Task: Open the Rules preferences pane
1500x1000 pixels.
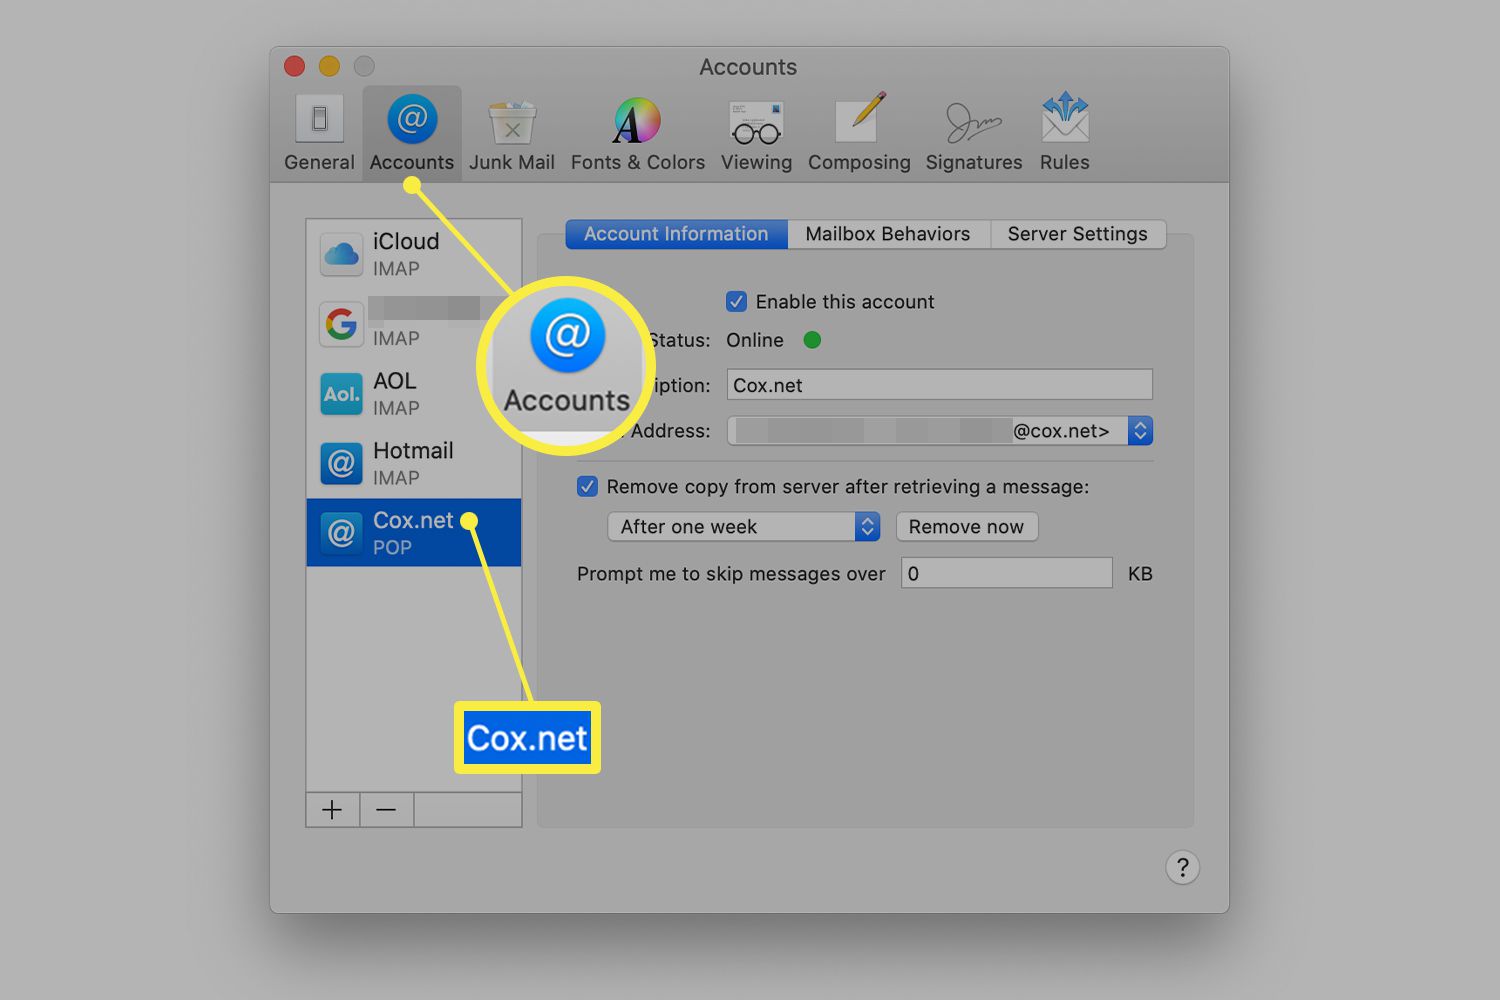Action: pyautogui.click(x=1064, y=133)
